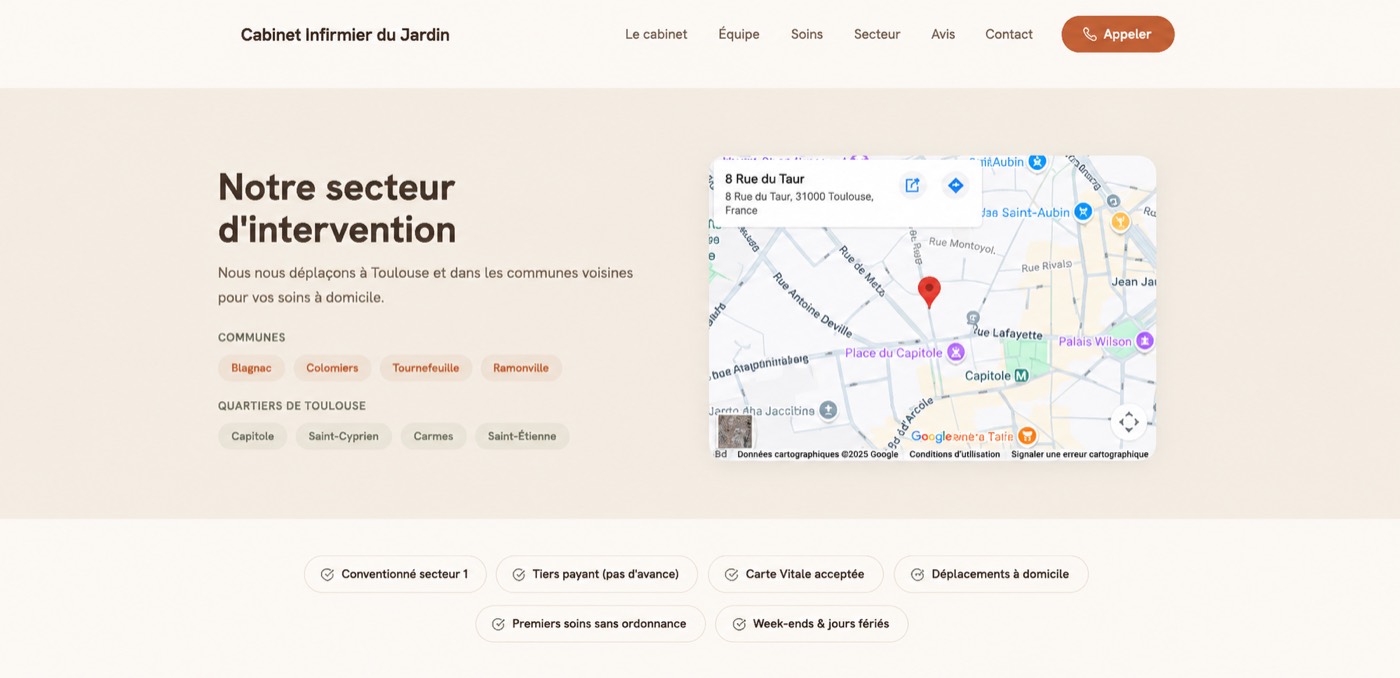The width and height of the screenshot is (1400, 678).
Task: Click Capitole metro station marker
Action: [x=1021, y=376]
